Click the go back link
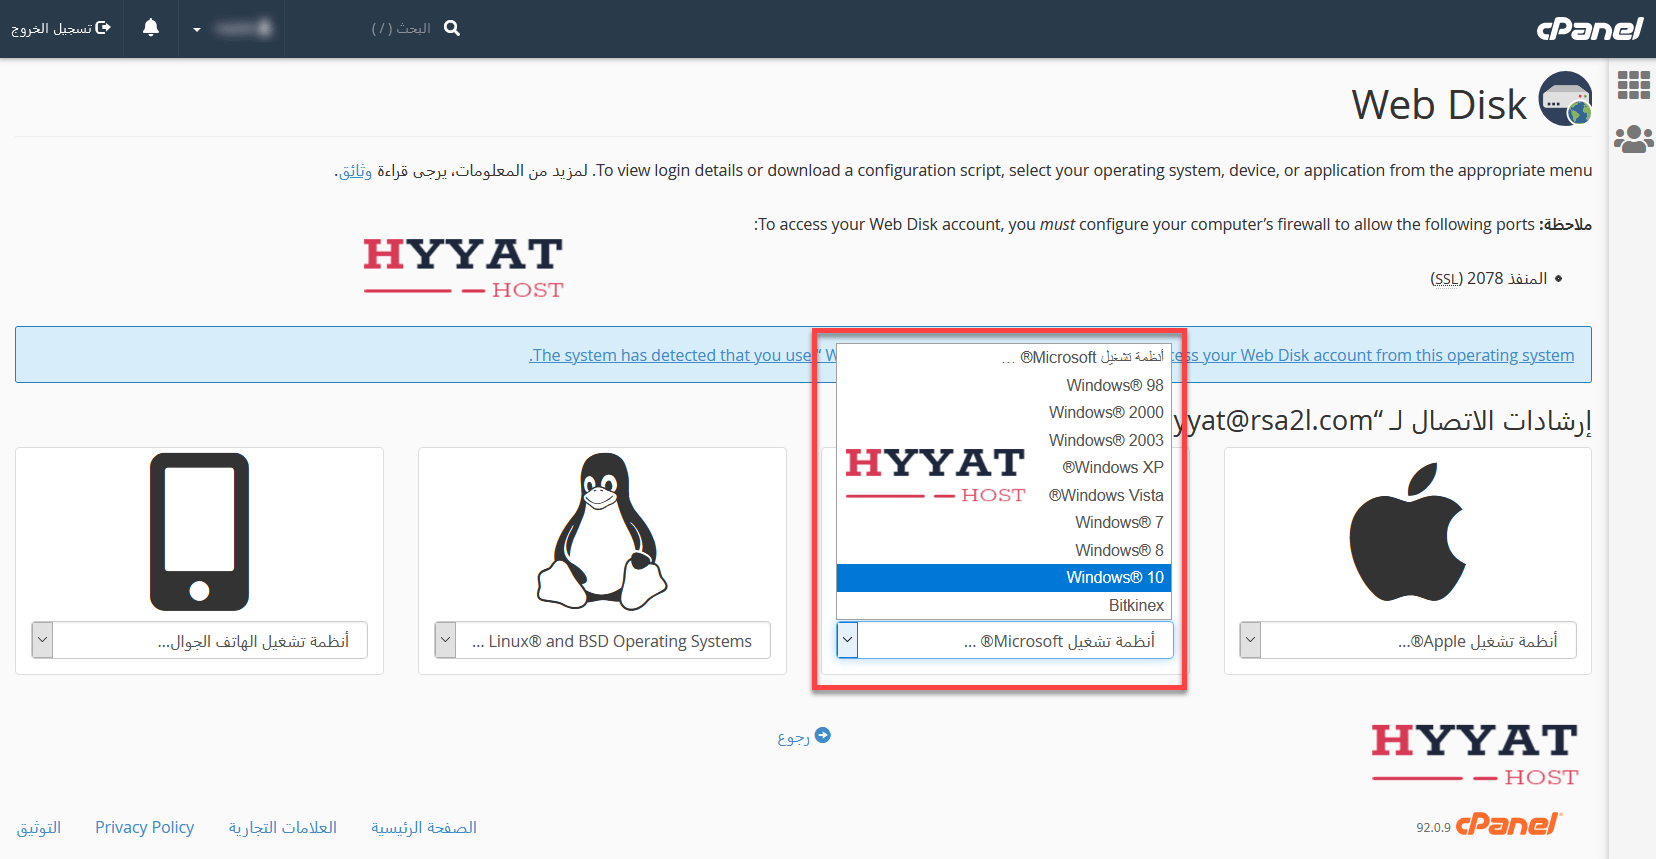Image resolution: width=1656 pixels, height=859 pixels. [804, 737]
